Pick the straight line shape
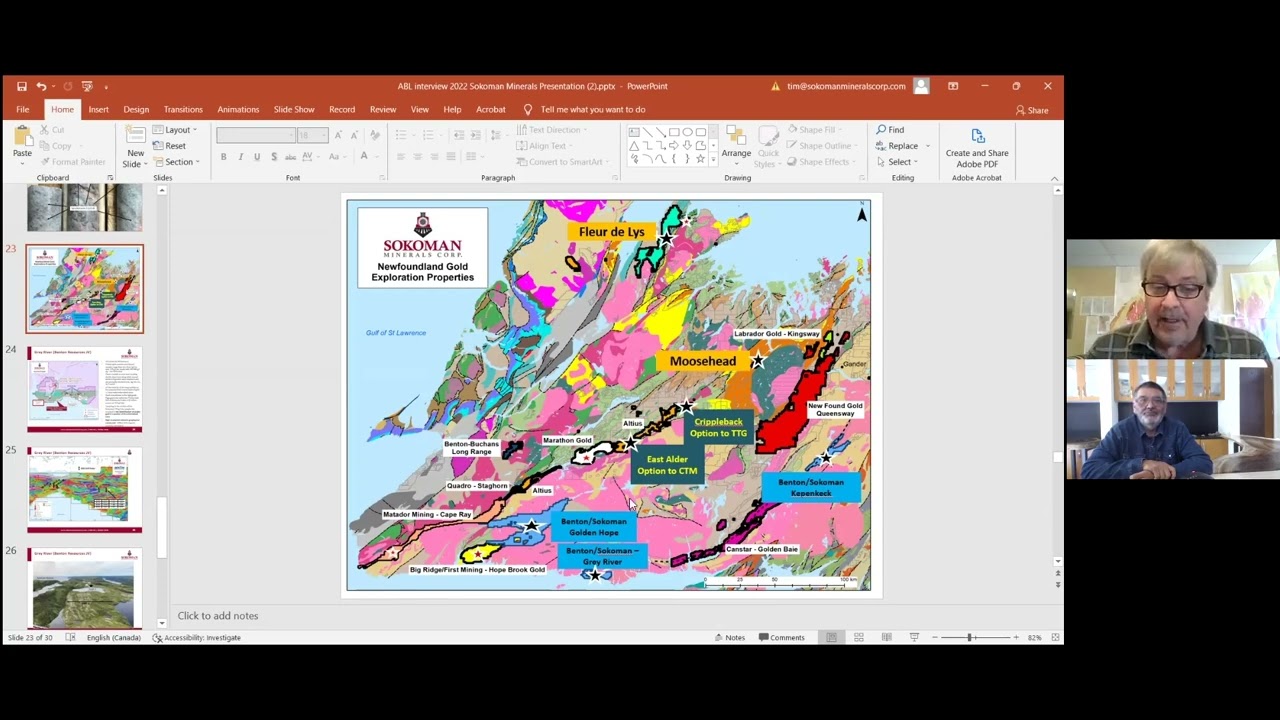This screenshot has height=720, width=1280. point(647,132)
